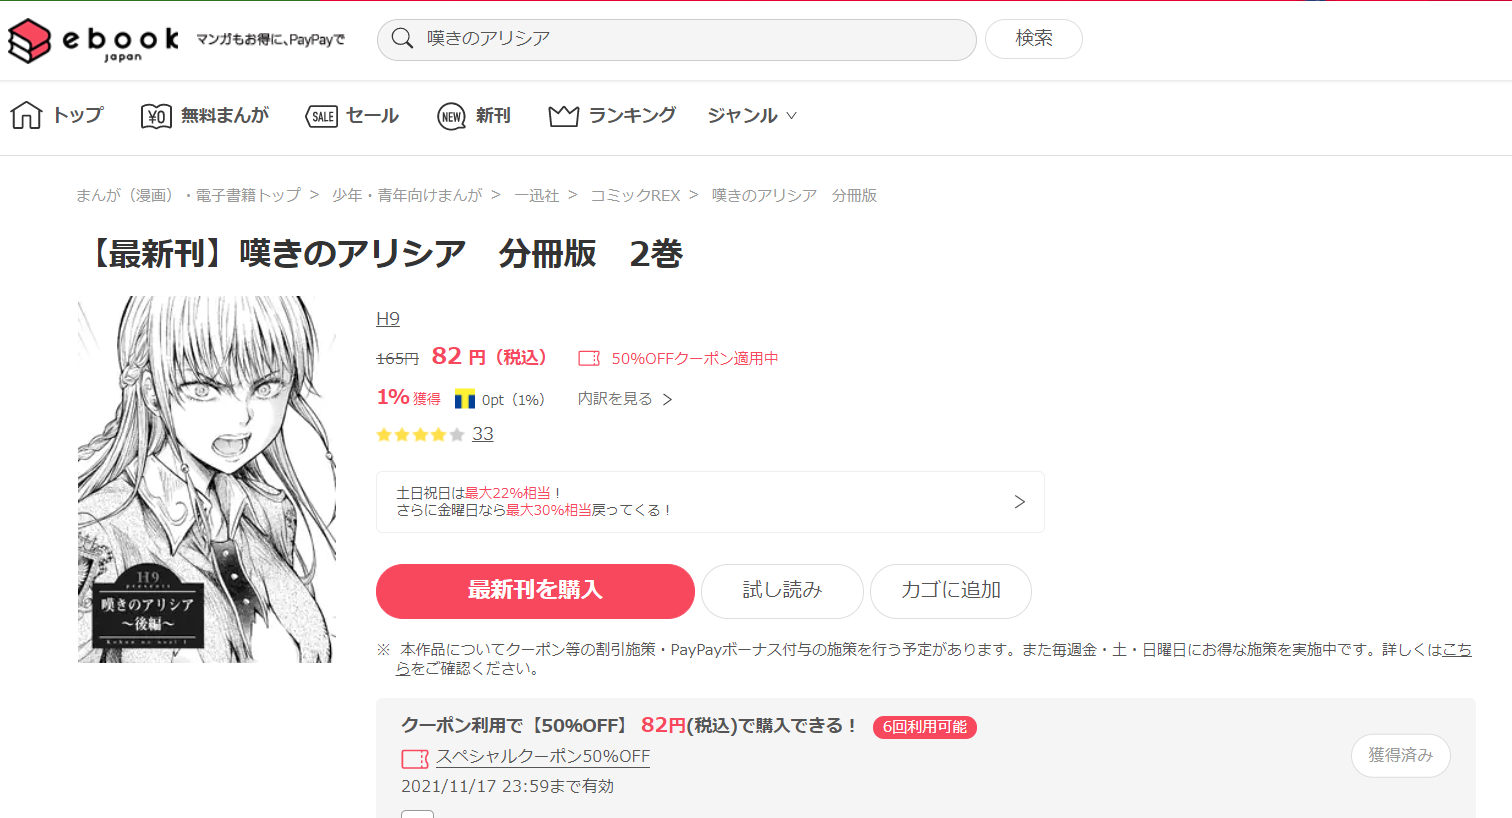Click the 2021/11/17 23:59まで有効 expiry text

click(508, 787)
